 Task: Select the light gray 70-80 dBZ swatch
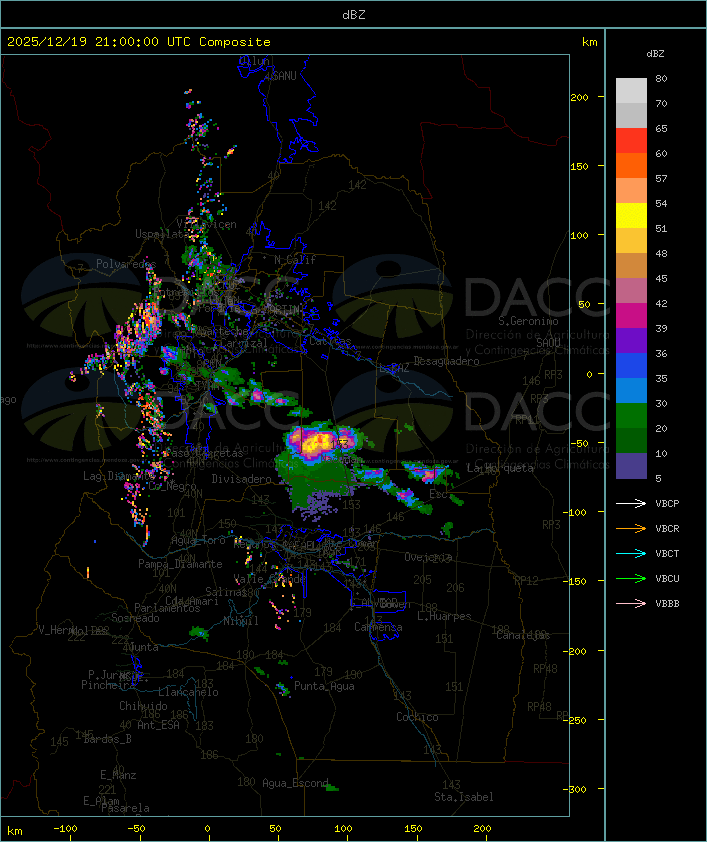coord(631,90)
